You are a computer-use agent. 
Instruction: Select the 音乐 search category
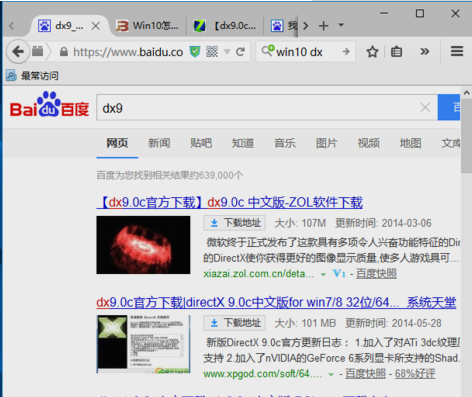(x=285, y=143)
